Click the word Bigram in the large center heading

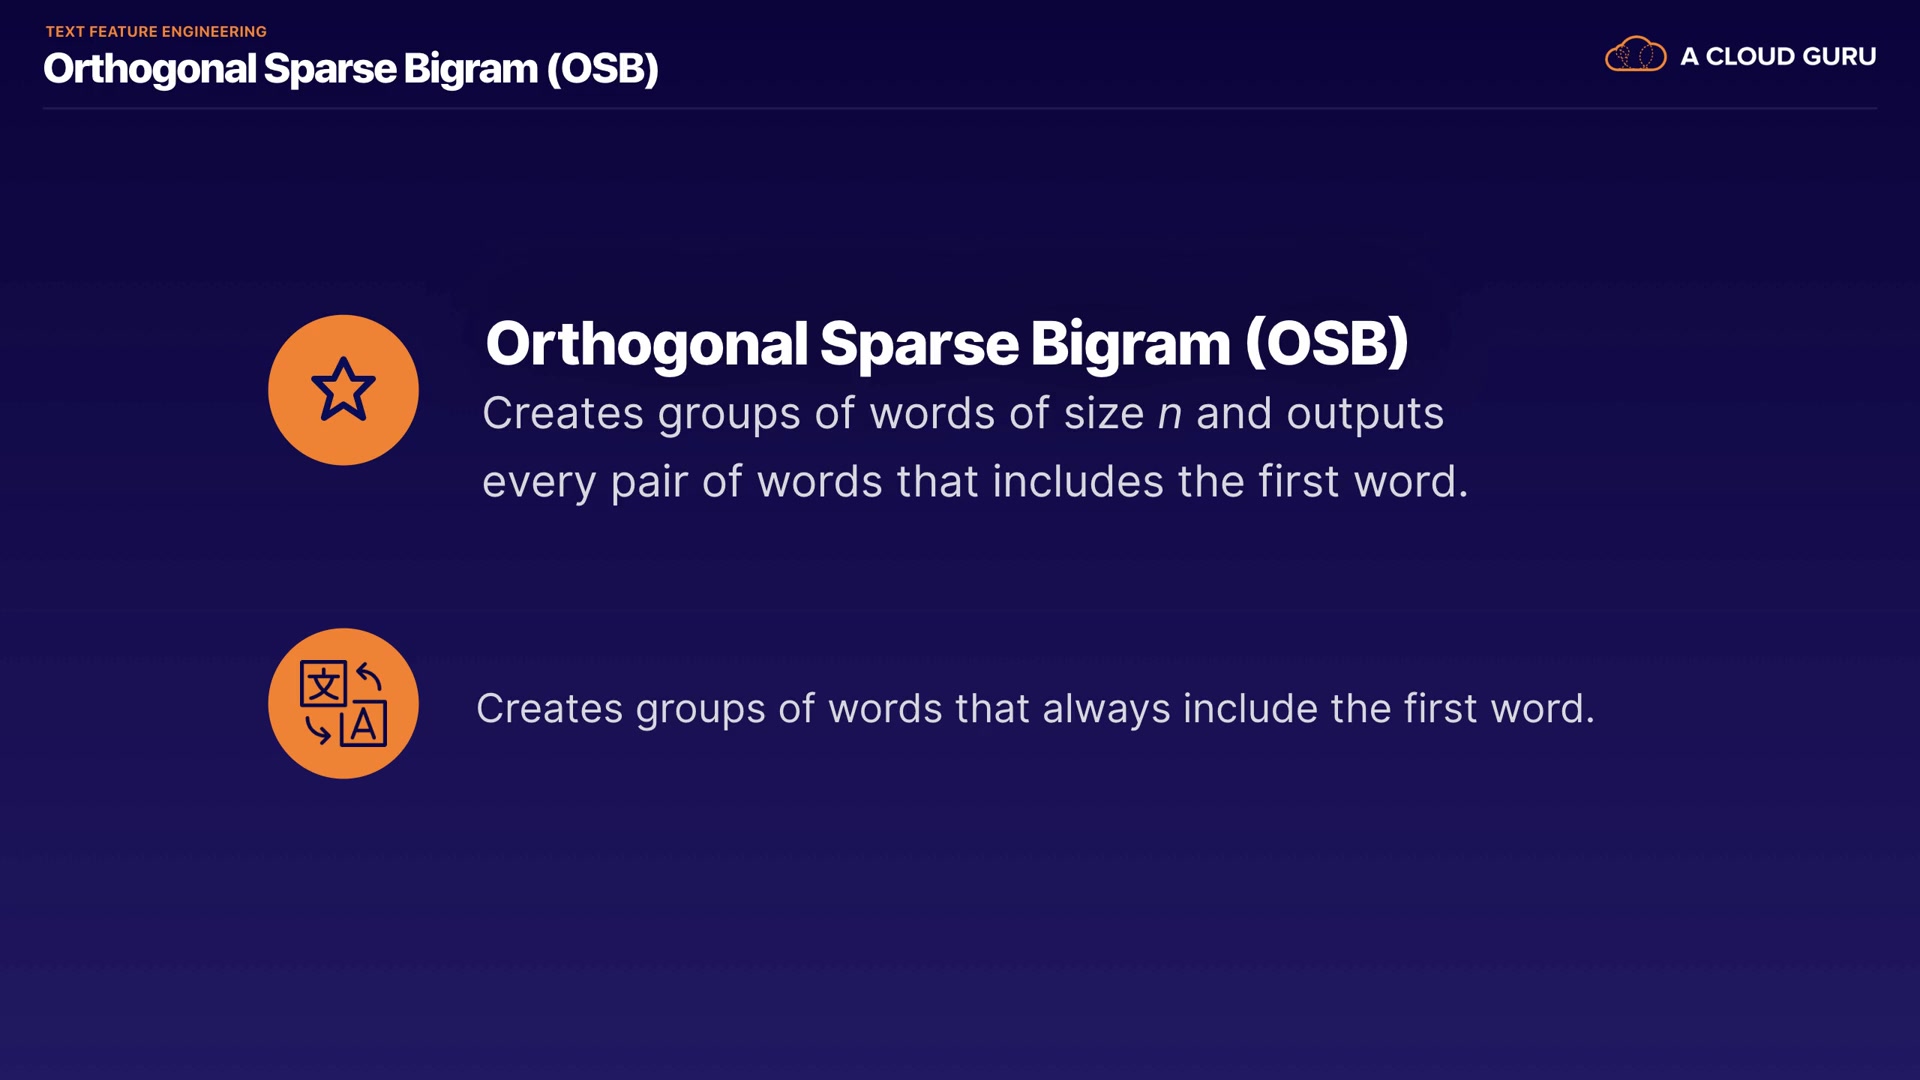(1130, 344)
